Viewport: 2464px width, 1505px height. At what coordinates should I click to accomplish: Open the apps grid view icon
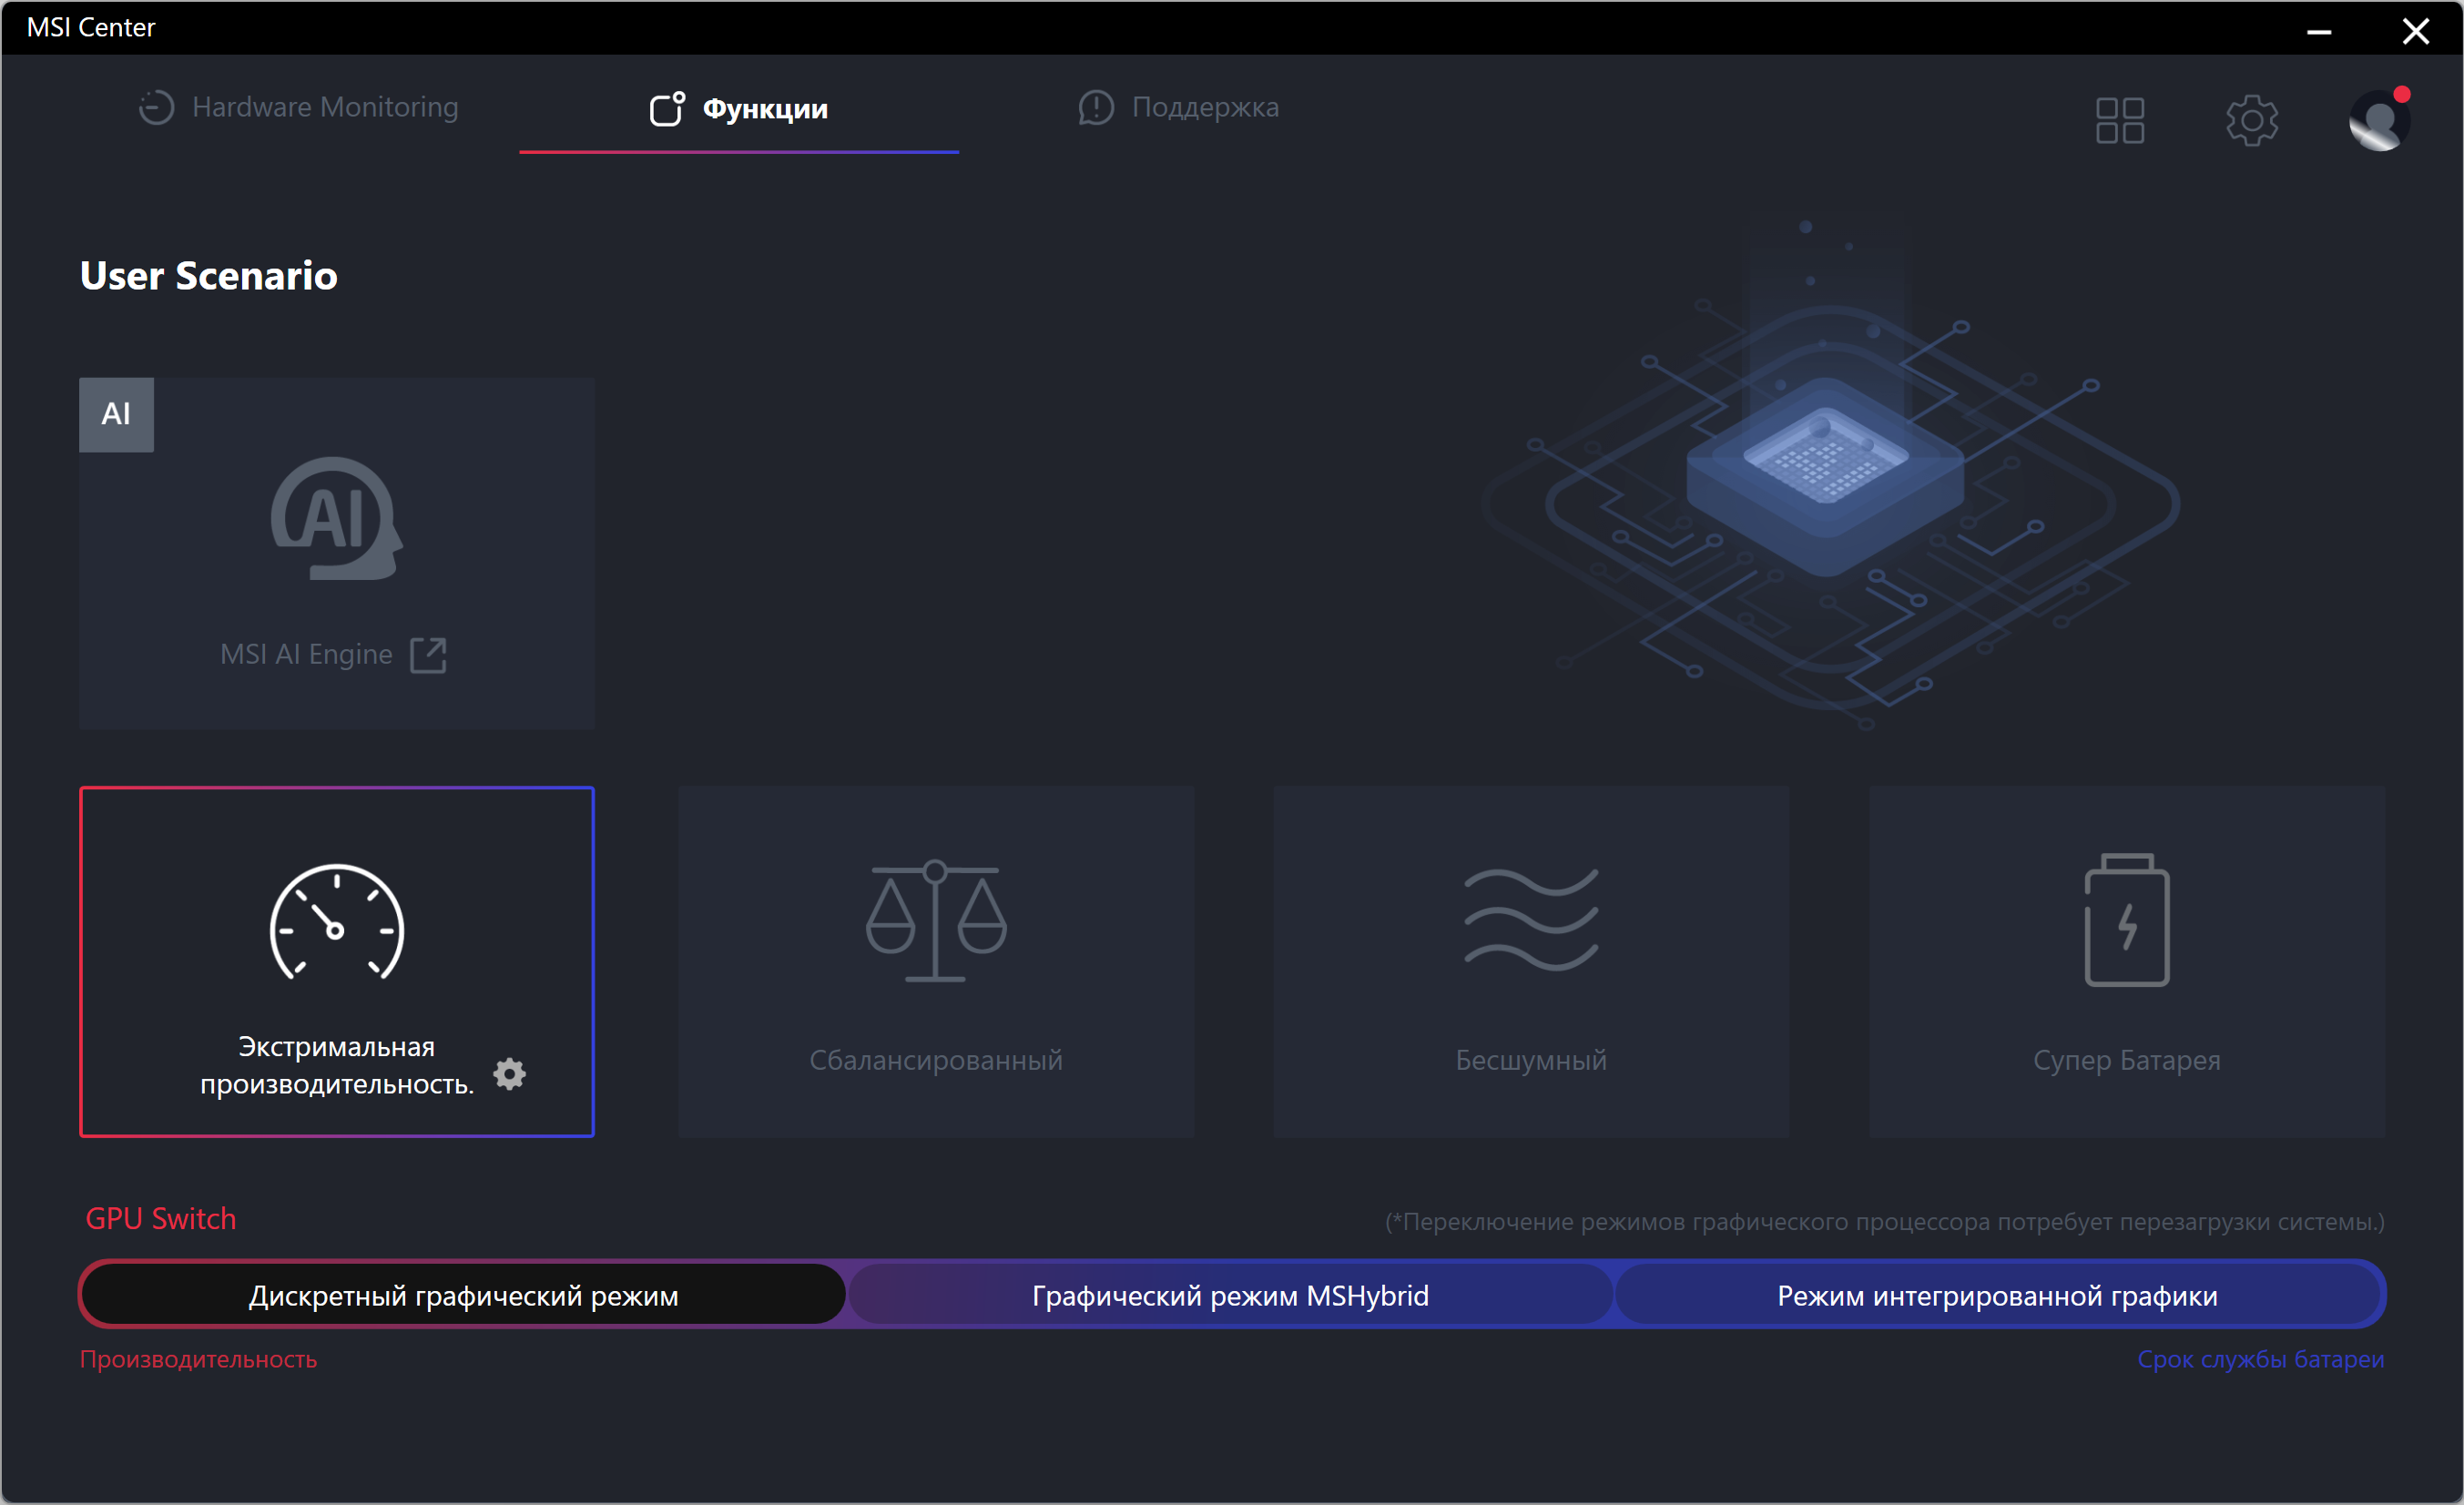coord(2119,120)
